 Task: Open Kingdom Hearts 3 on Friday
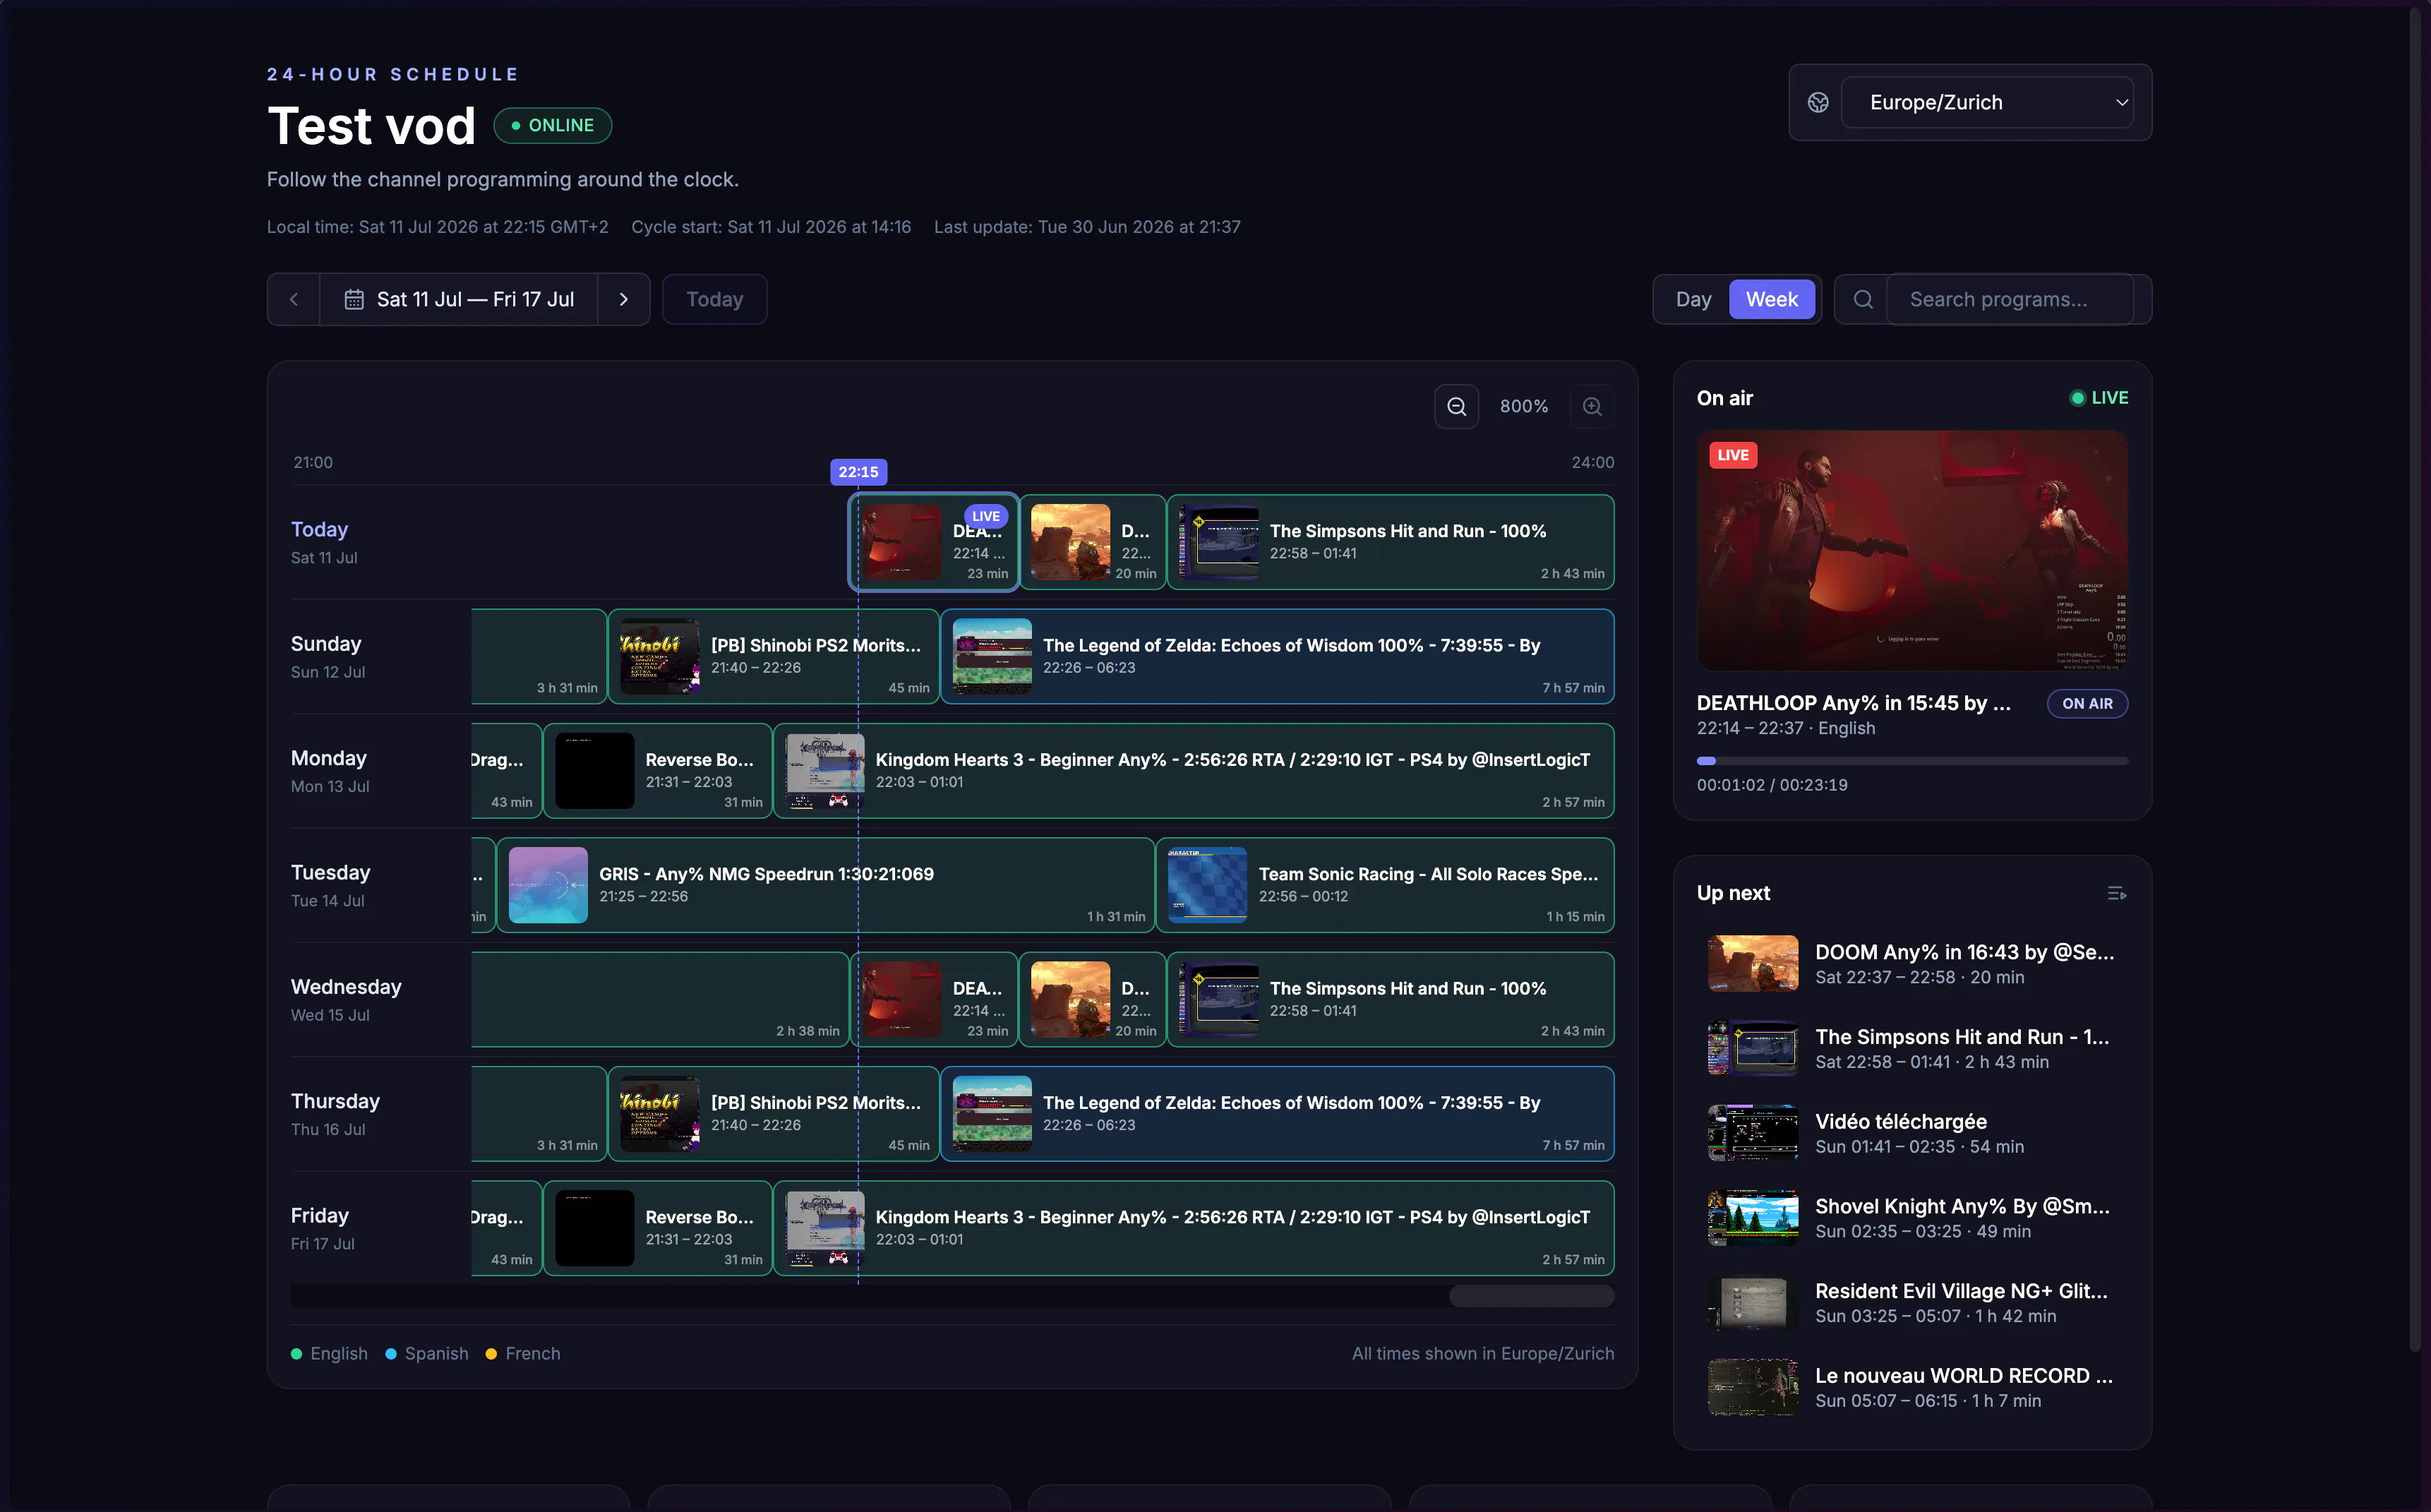tap(1194, 1228)
